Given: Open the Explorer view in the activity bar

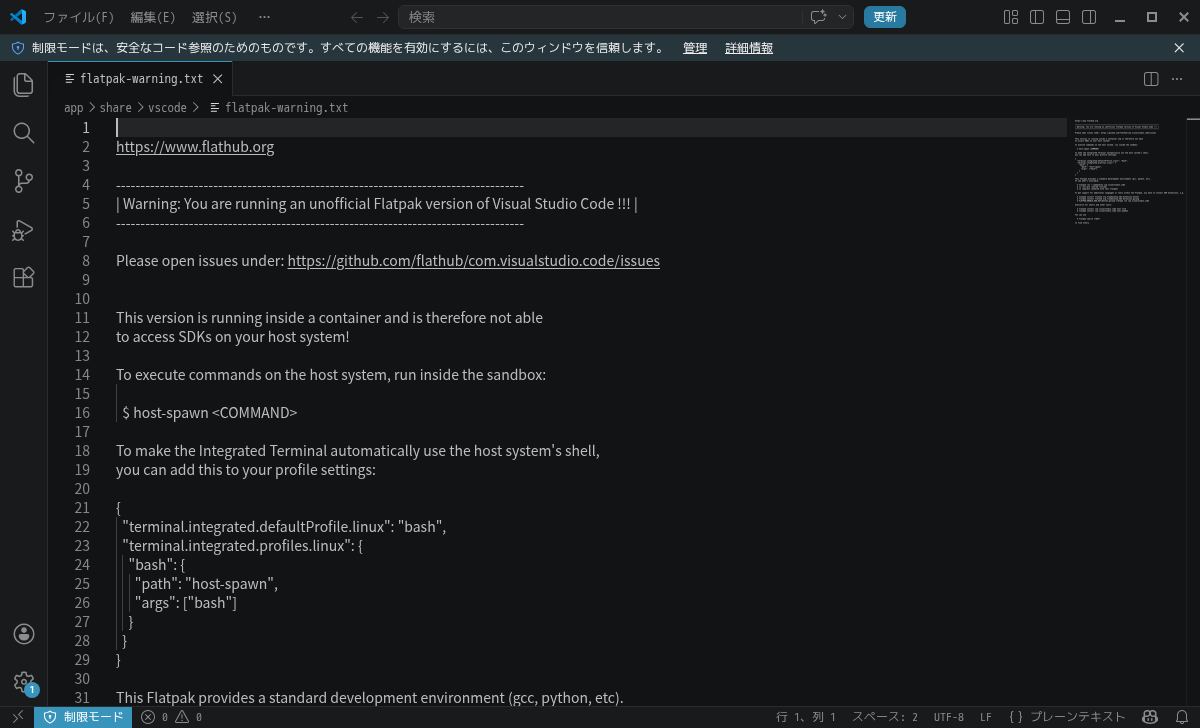Looking at the screenshot, I should pos(23,85).
